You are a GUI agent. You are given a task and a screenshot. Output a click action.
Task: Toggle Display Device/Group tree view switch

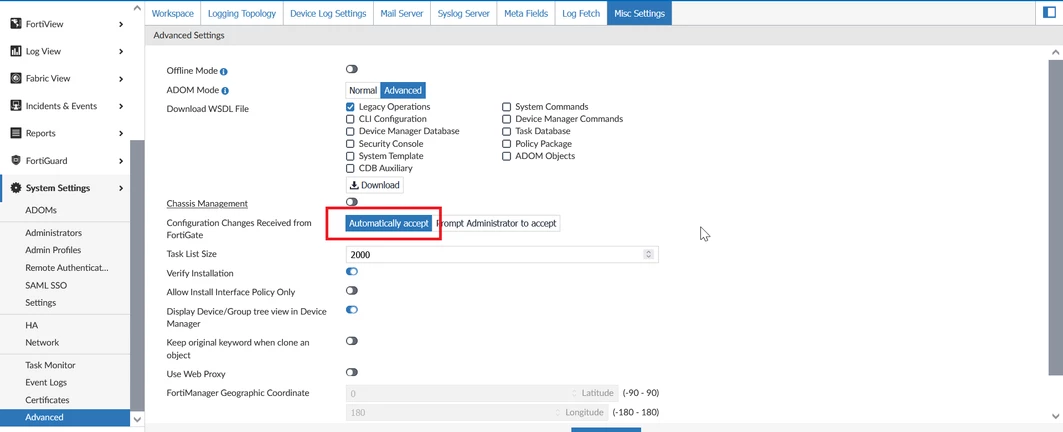click(351, 310)
